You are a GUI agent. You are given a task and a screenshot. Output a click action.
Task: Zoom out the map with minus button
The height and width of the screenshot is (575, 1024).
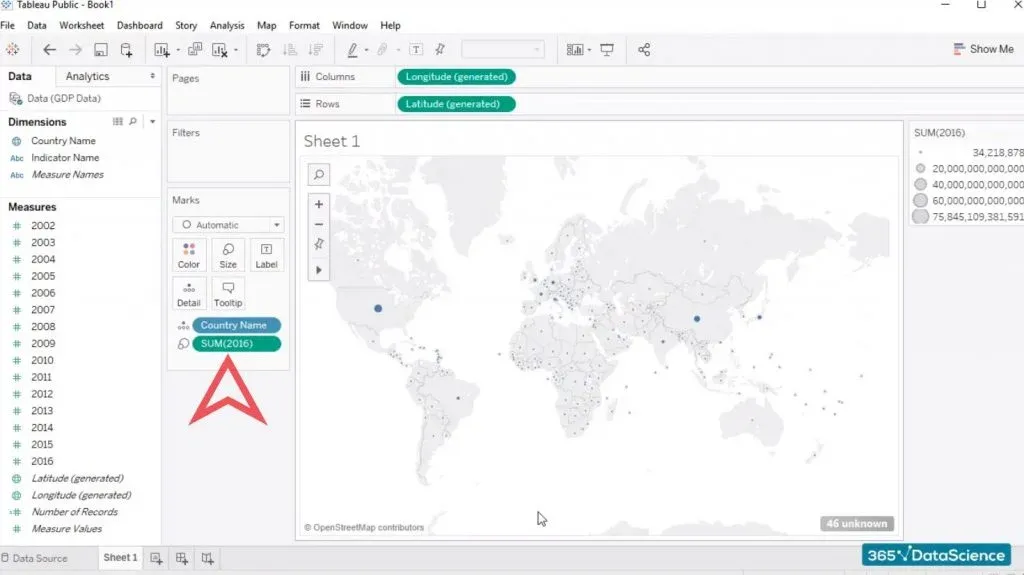pos(319,224)
